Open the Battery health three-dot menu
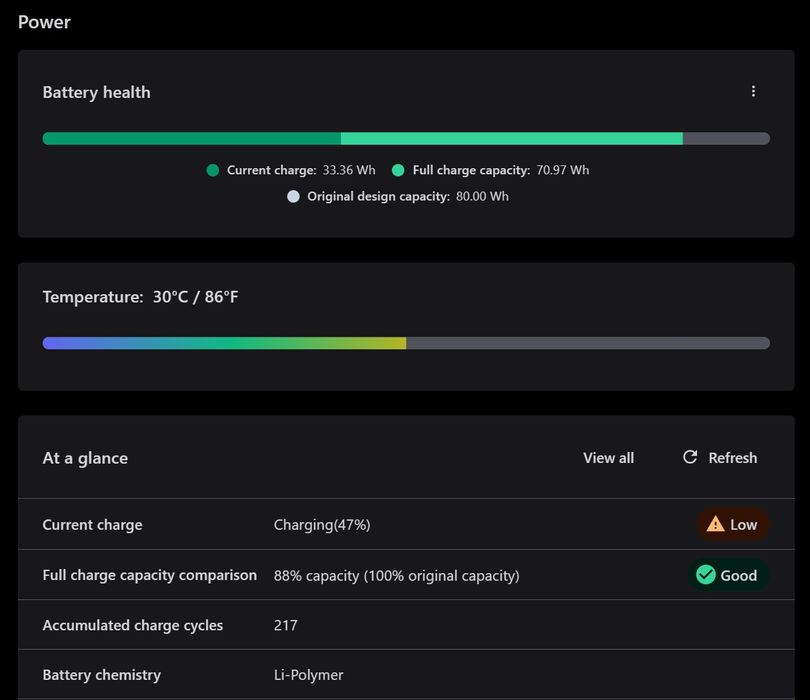The width and height of the screenshot is (810, 700). (x=753, y=91)
